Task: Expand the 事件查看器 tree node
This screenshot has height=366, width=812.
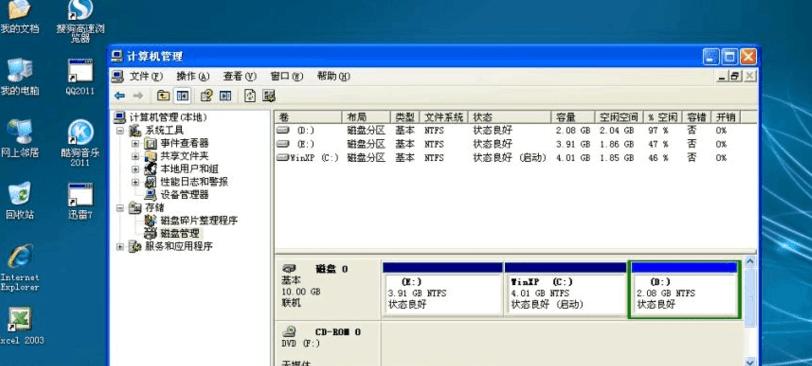Action: coord(135,143)
